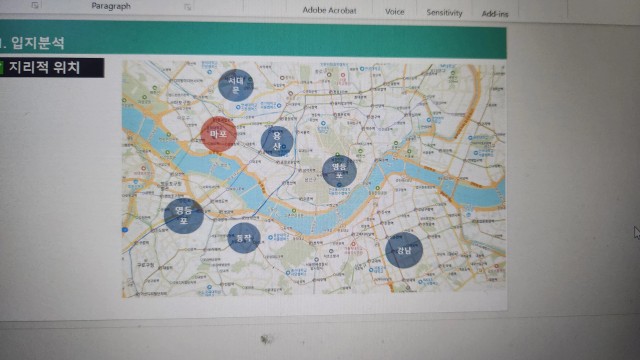Click the Sensitivity ribbon group

pos(444,13)
